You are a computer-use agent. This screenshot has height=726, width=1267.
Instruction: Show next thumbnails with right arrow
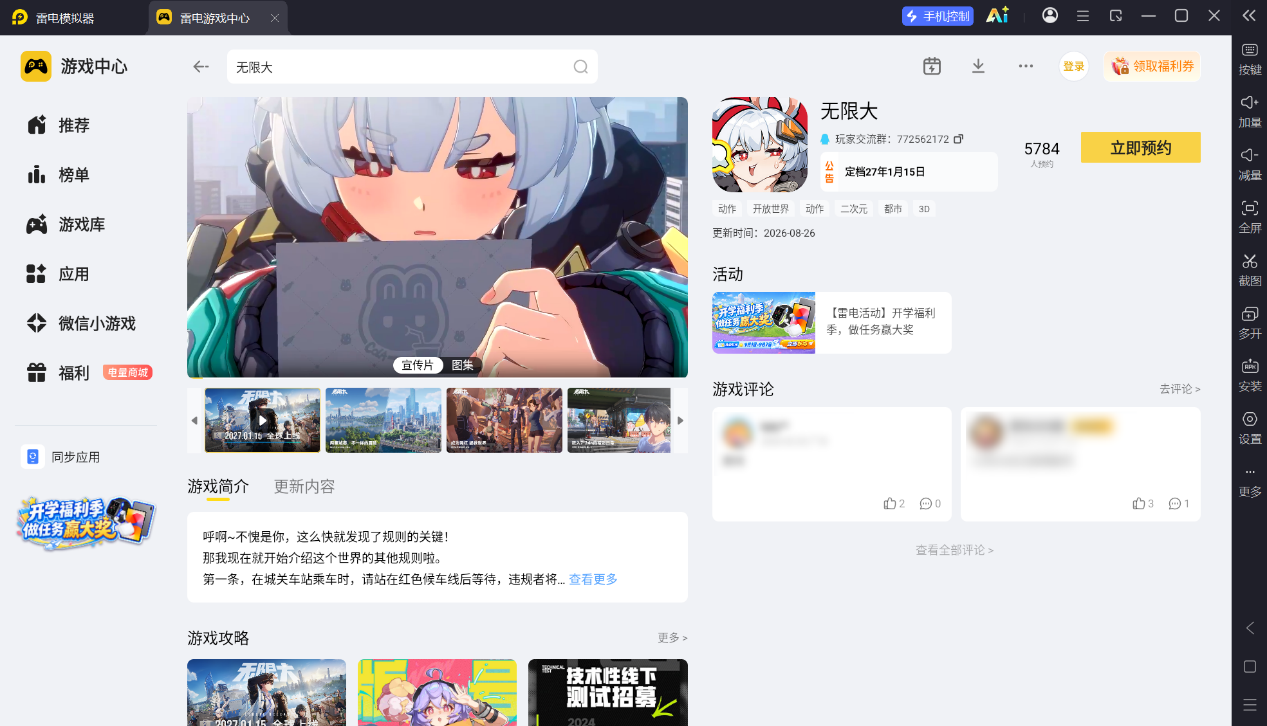(x=680, y=420)
